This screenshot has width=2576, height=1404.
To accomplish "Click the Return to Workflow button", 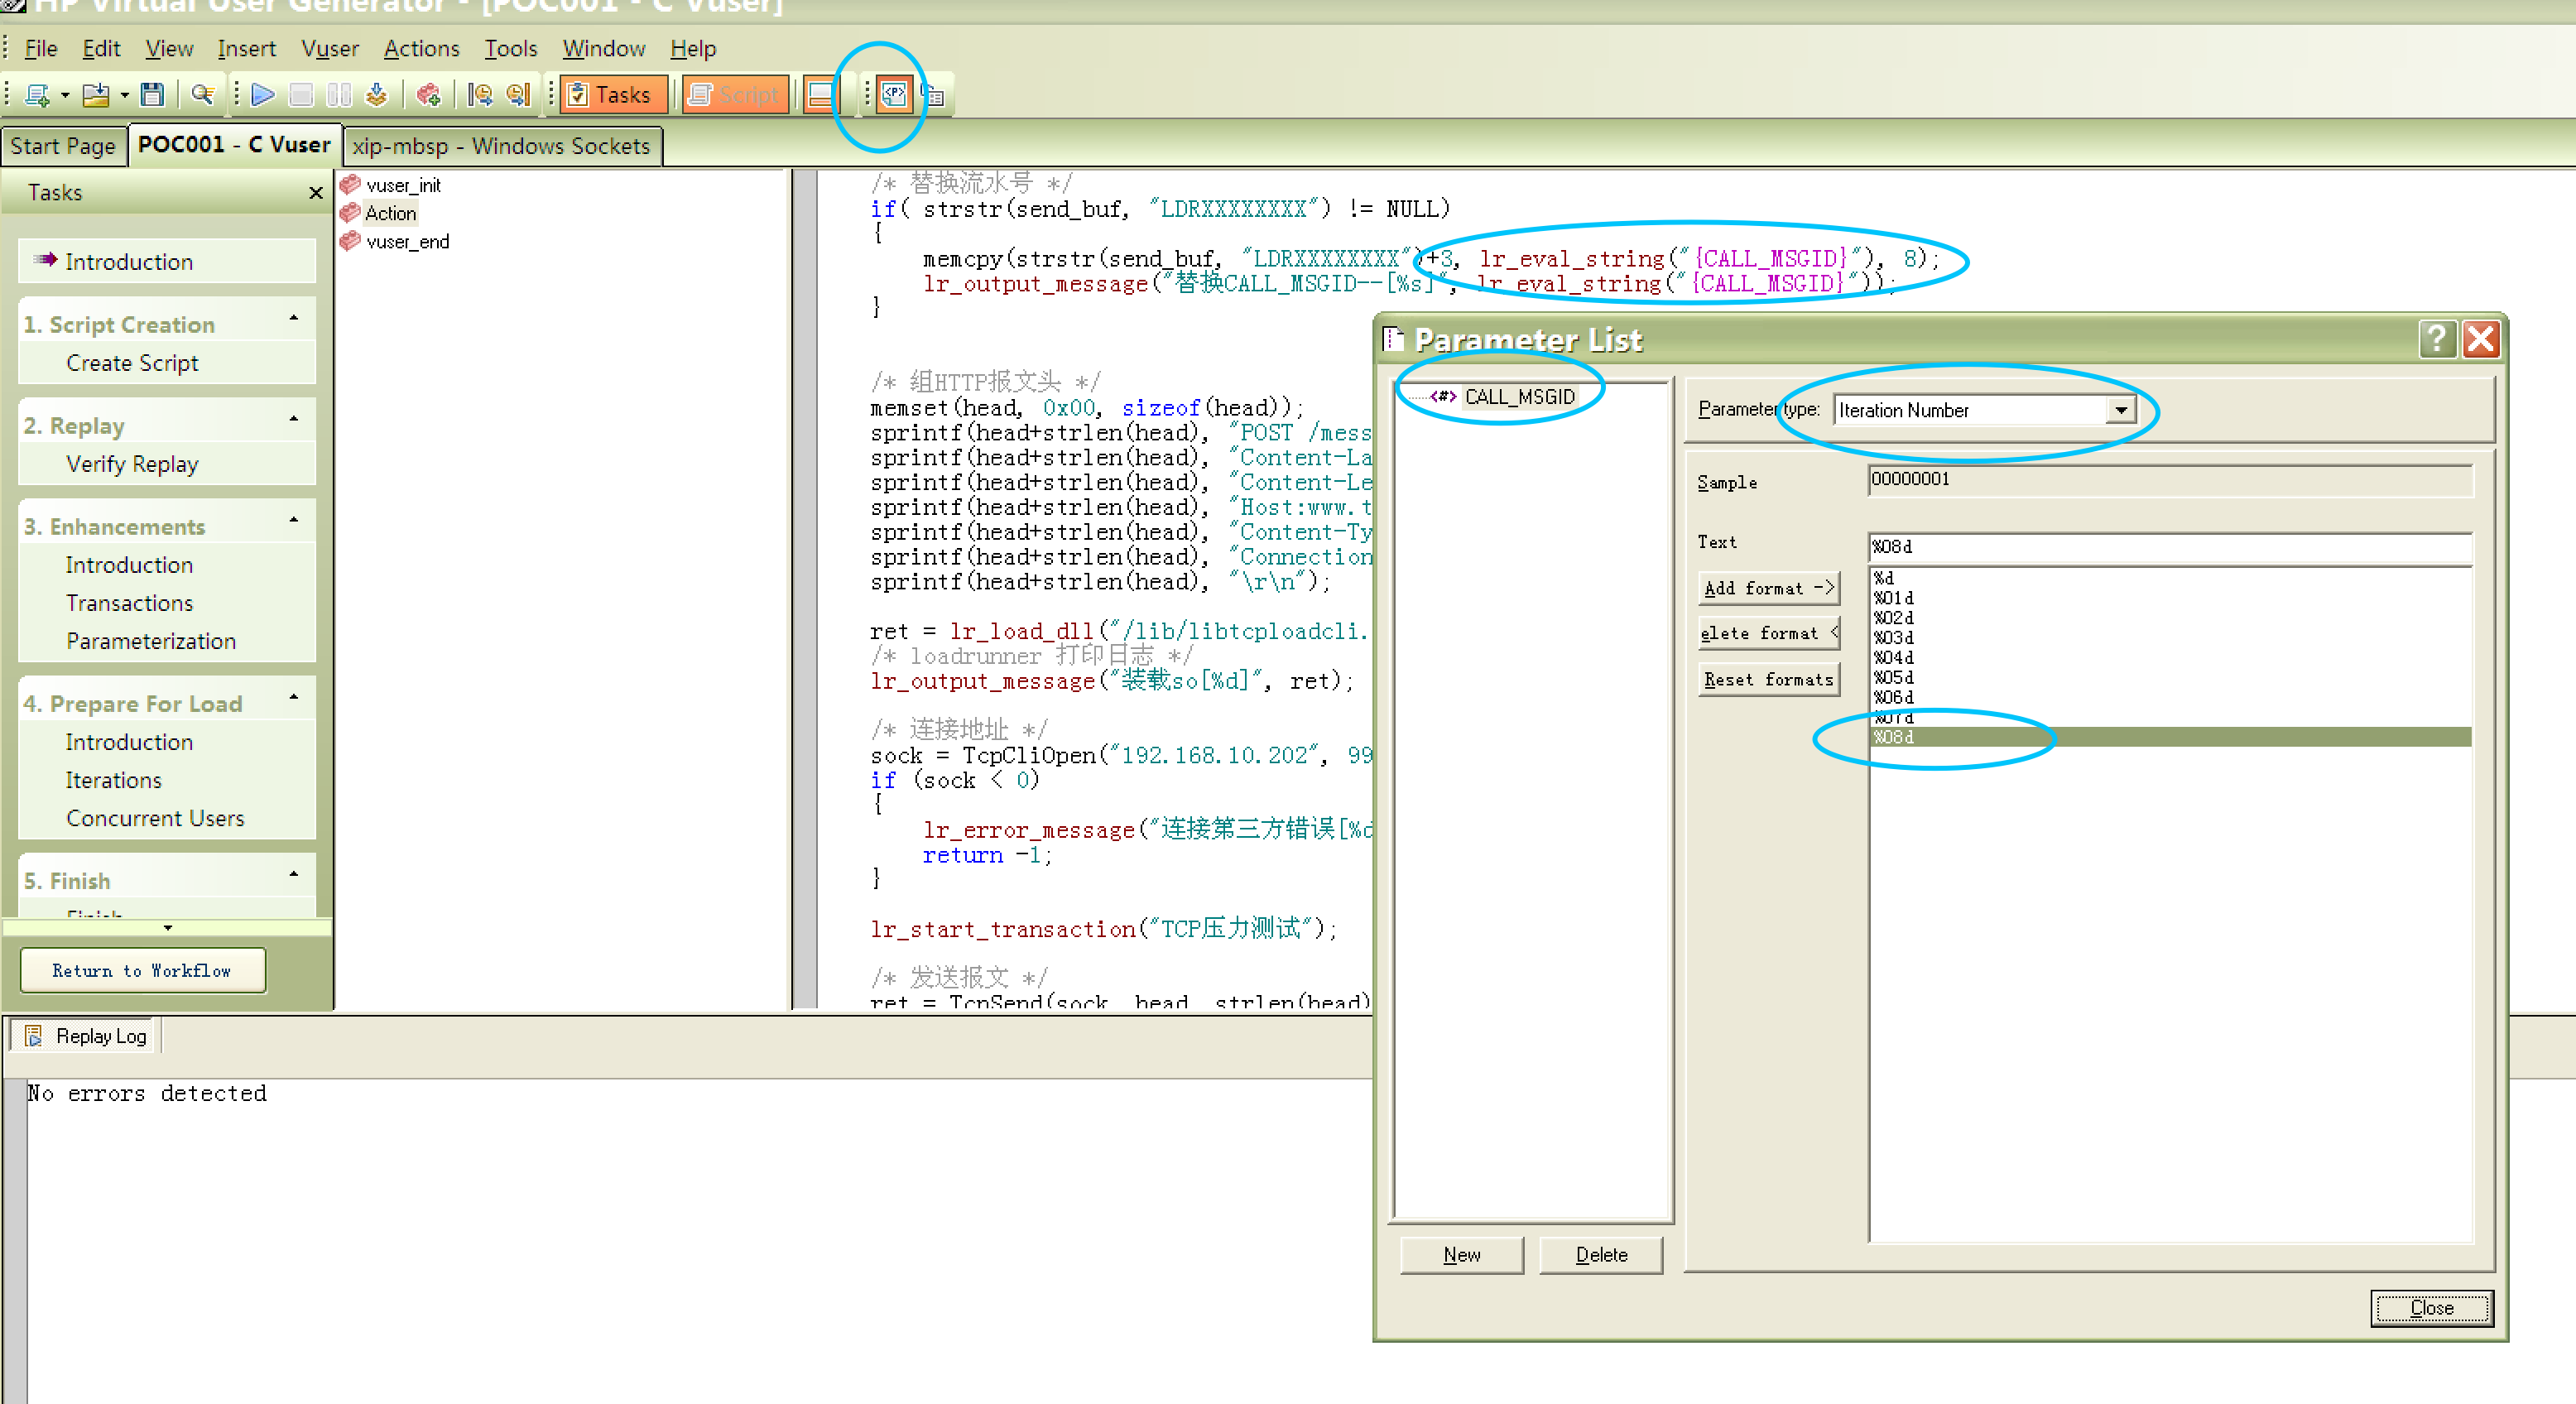I will [x=142, y=970].
